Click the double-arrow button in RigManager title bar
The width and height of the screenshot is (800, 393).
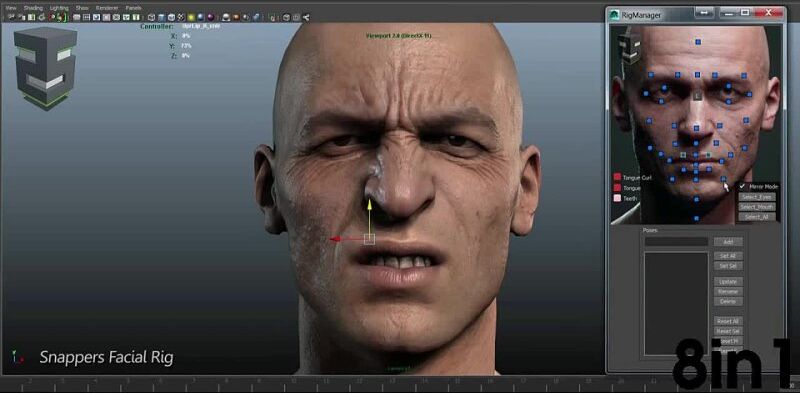705,12
